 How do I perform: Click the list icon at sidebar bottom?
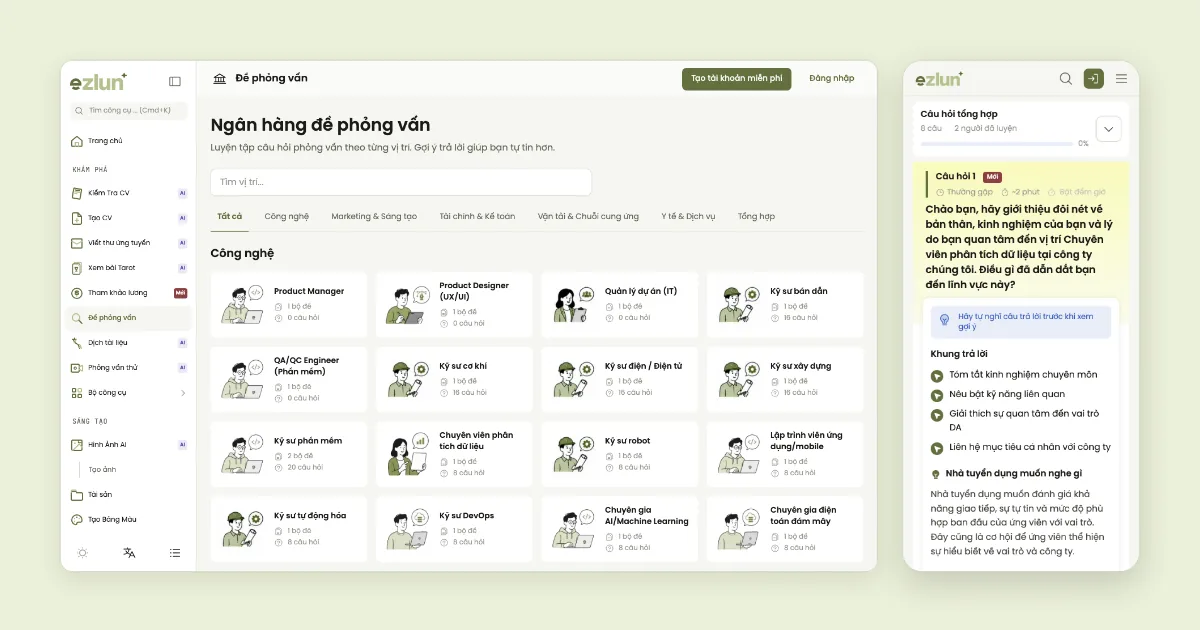coord(175,553)
